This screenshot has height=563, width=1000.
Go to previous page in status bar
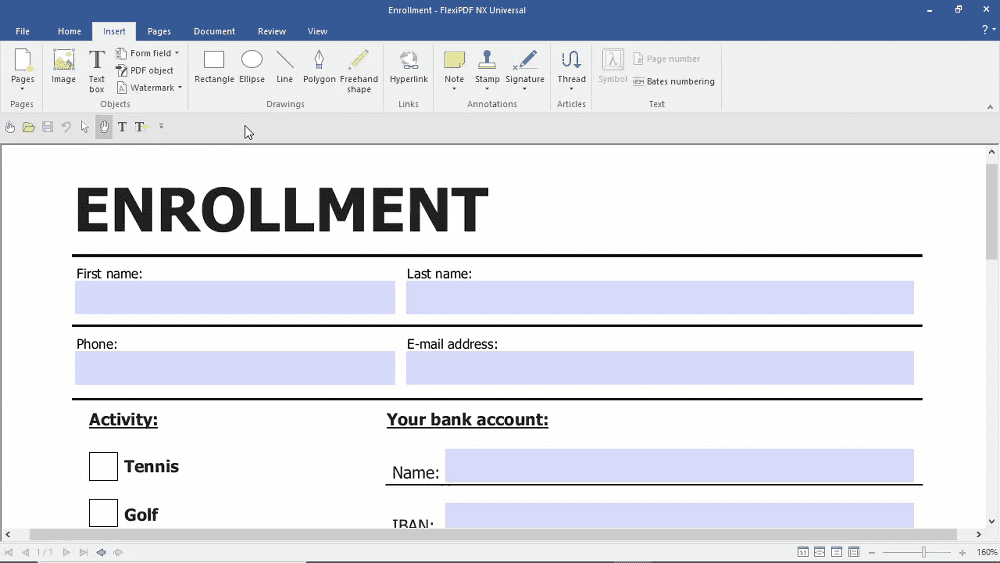(x=25, y=552)
